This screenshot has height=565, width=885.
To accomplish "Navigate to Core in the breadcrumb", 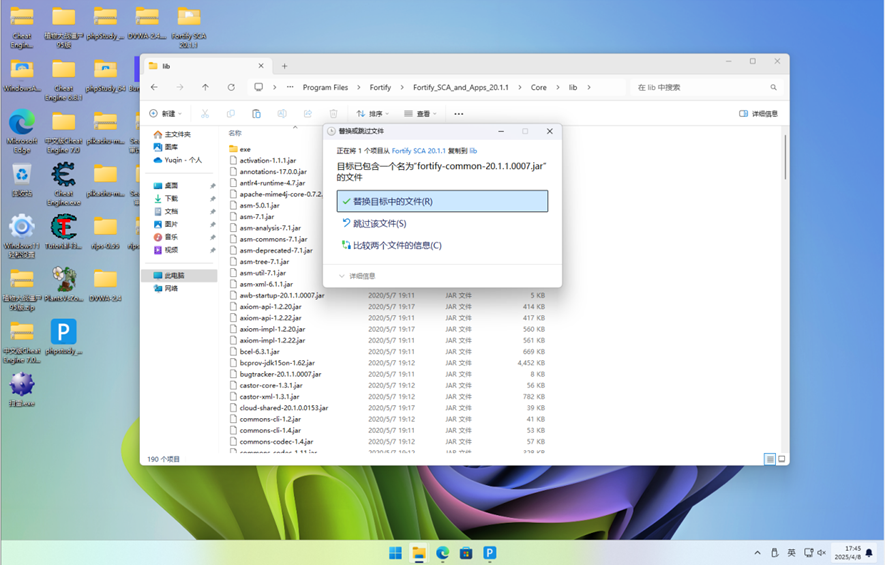I will pos(538,87).
